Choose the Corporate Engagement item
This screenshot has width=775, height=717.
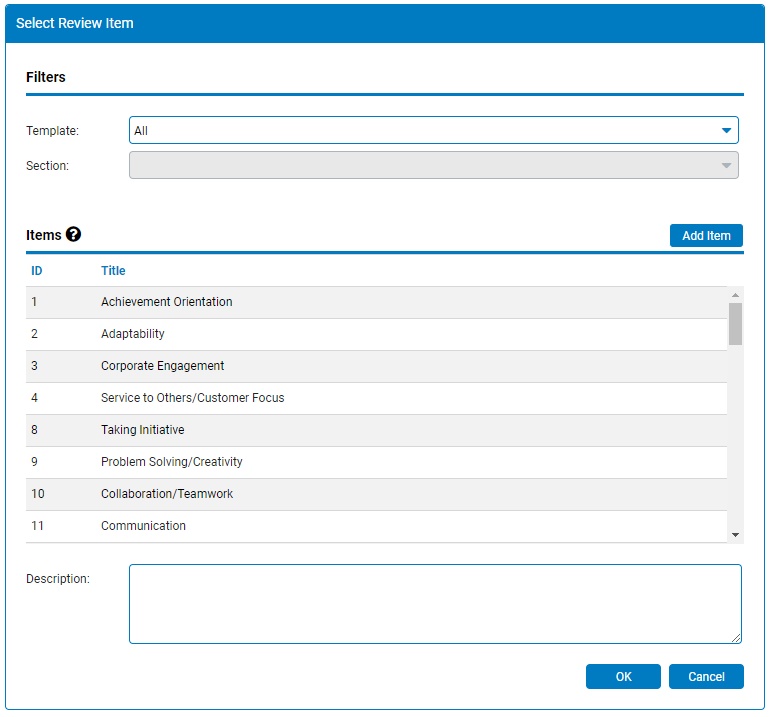click(376, 366)
